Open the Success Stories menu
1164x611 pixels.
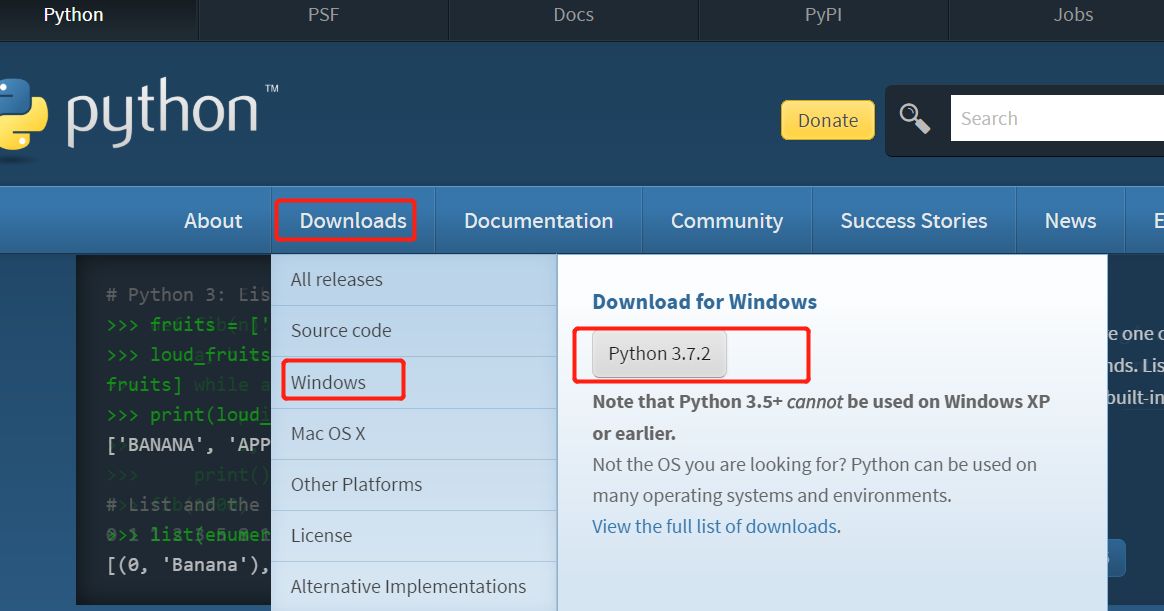(914, 220)
